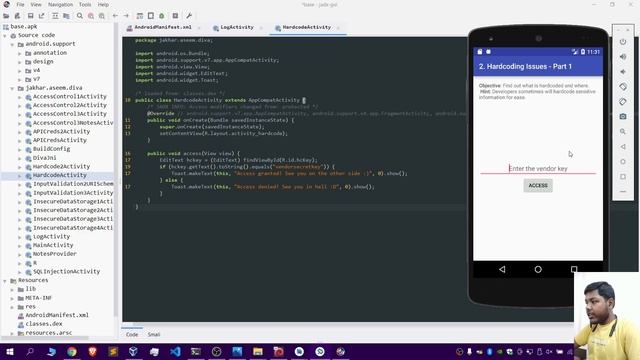
Task: Switch to the AndroidManifest.xml tab
Action: pos(163,27)
